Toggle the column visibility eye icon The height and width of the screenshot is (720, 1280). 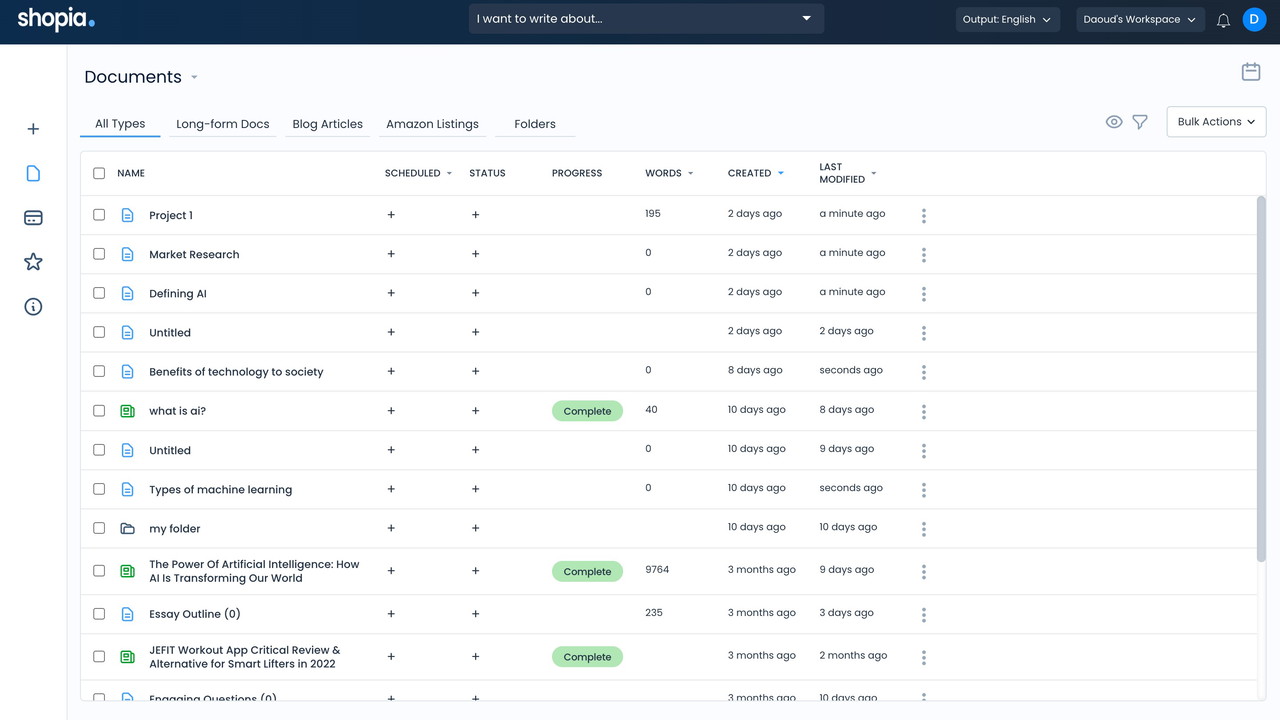coord(1114,122)
